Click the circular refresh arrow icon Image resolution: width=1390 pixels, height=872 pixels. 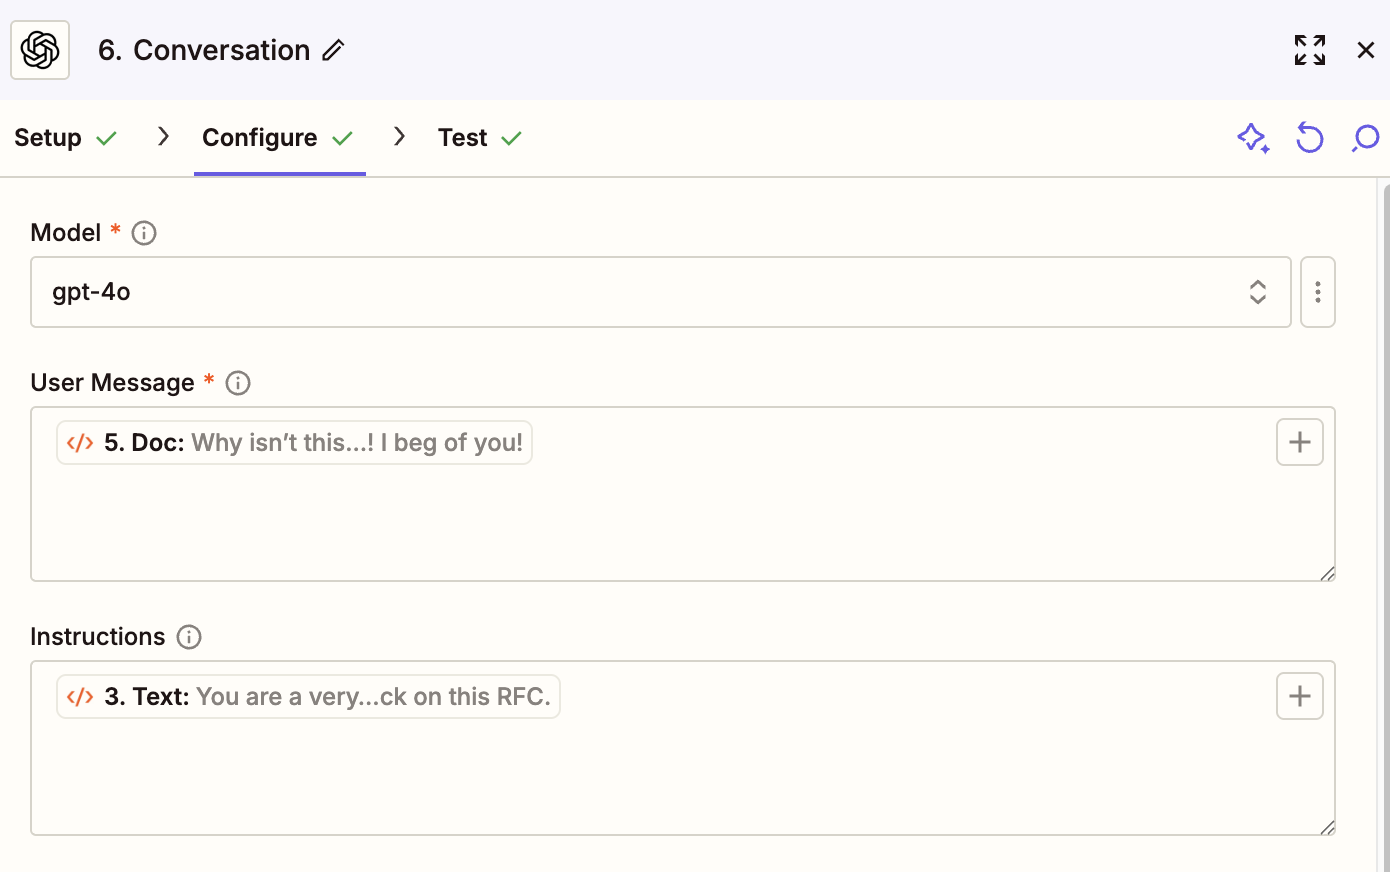pos(1309,138)
